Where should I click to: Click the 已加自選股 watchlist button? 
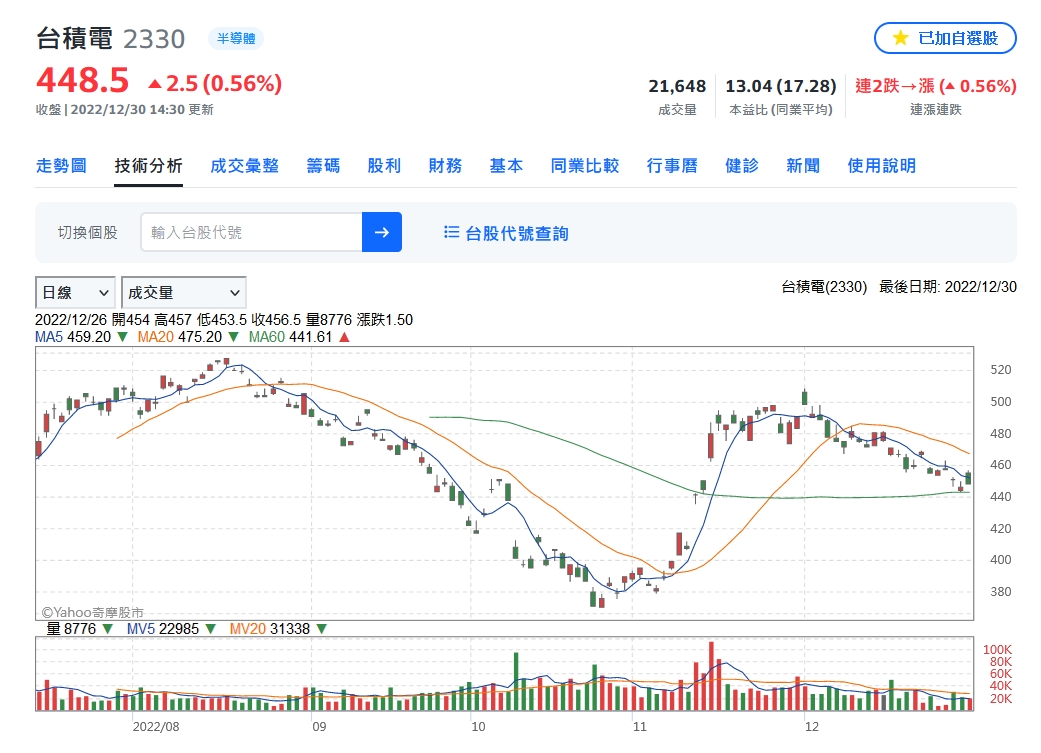pyautogui.click(x=945, y=38)
